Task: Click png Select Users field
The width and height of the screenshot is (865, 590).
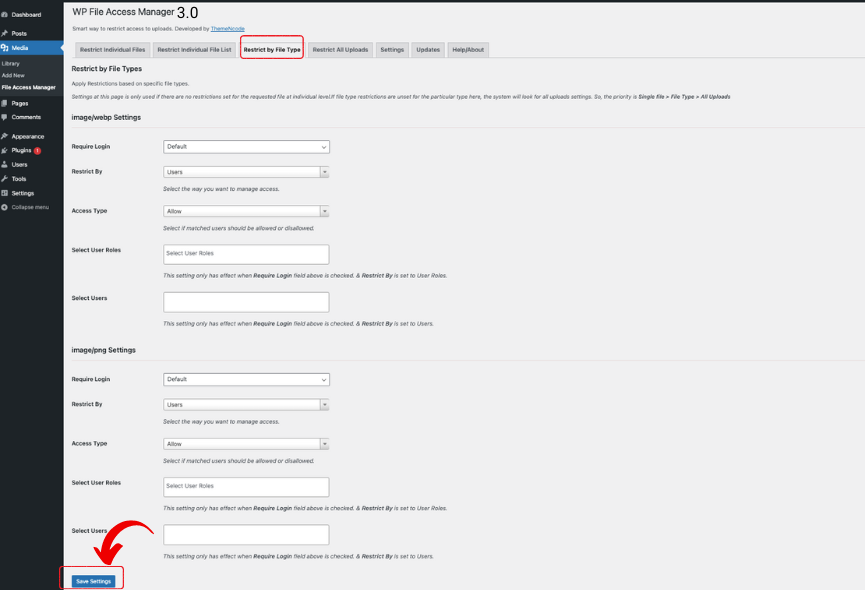Action: [247, 535]
